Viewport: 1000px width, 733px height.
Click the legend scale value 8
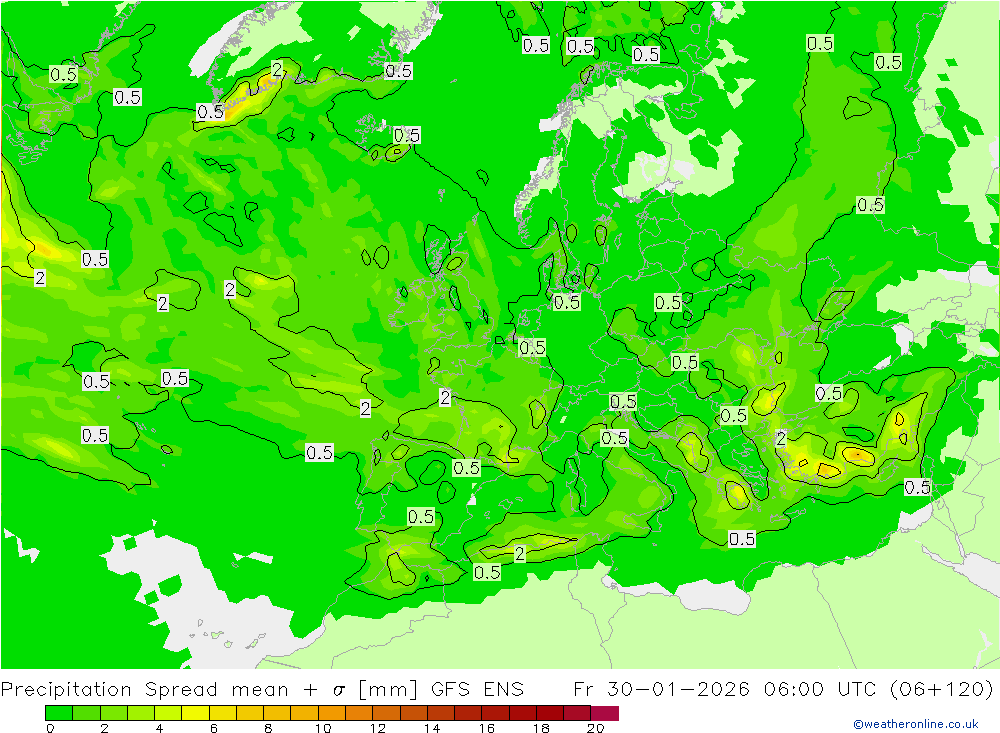(268, 728)
